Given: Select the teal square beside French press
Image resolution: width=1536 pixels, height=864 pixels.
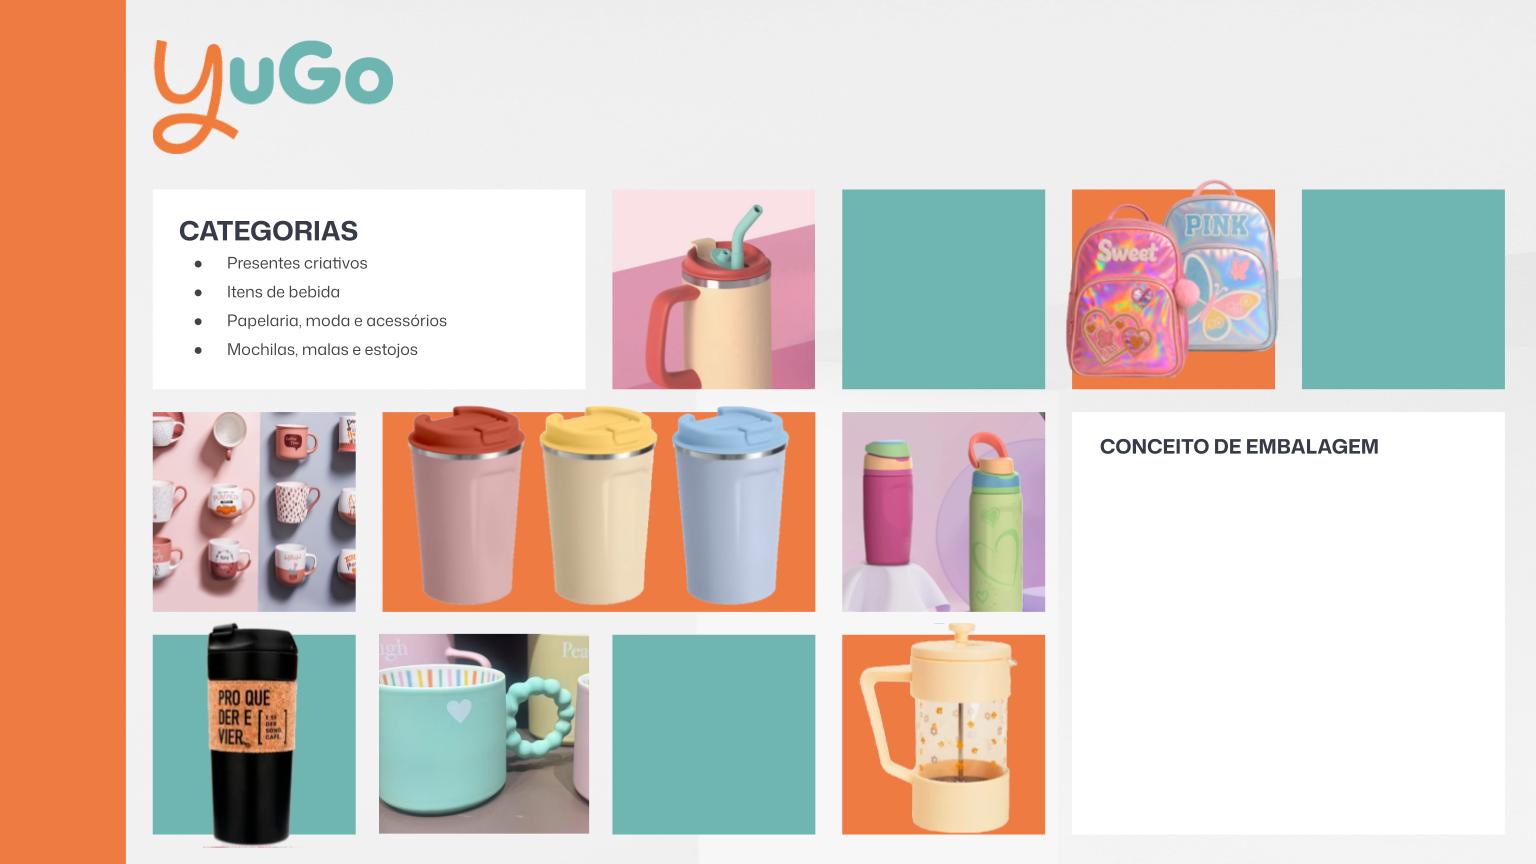Looking at the screenshot, I should click(713, 734).
